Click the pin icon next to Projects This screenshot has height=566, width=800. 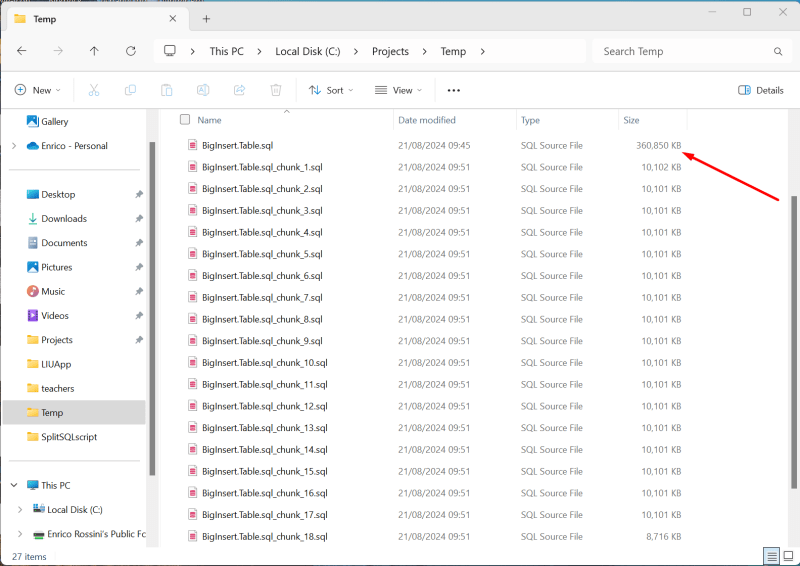(x=139, y=340)
